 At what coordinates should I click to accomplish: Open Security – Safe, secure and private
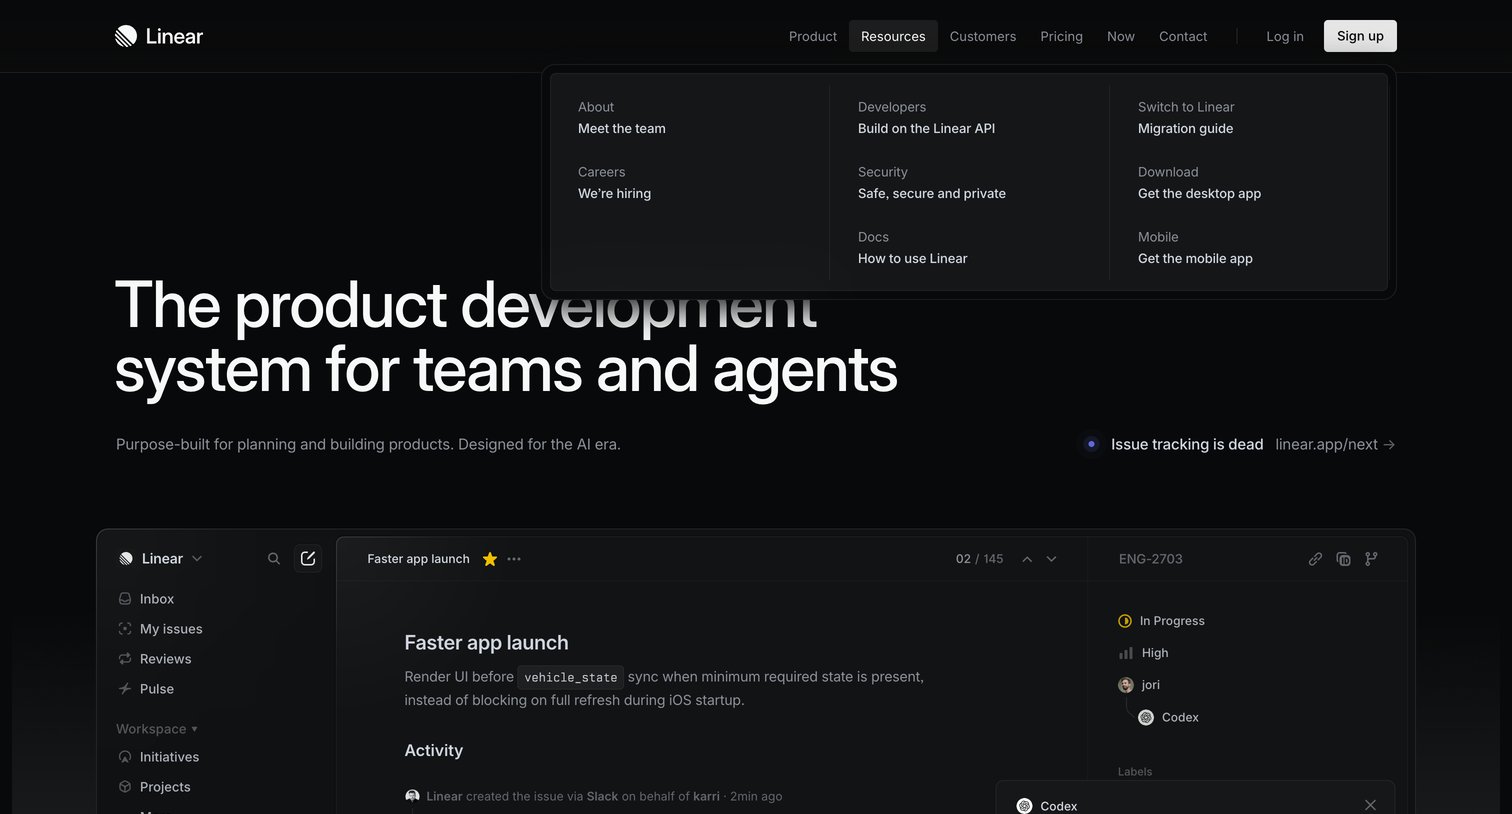pos(932,183)
